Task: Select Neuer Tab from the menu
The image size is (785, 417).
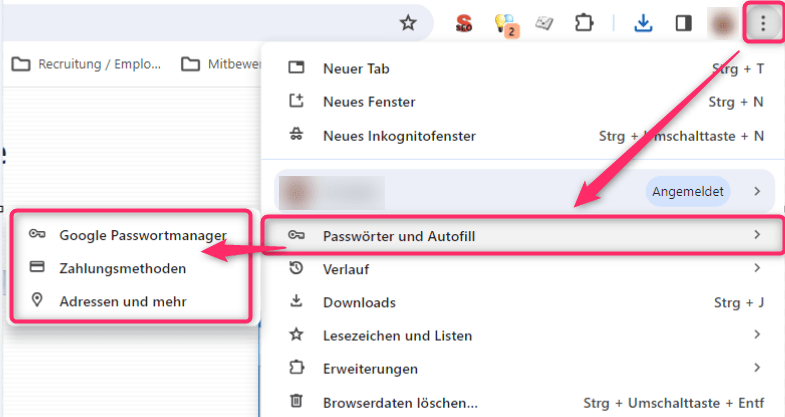Action: [524, 69]
